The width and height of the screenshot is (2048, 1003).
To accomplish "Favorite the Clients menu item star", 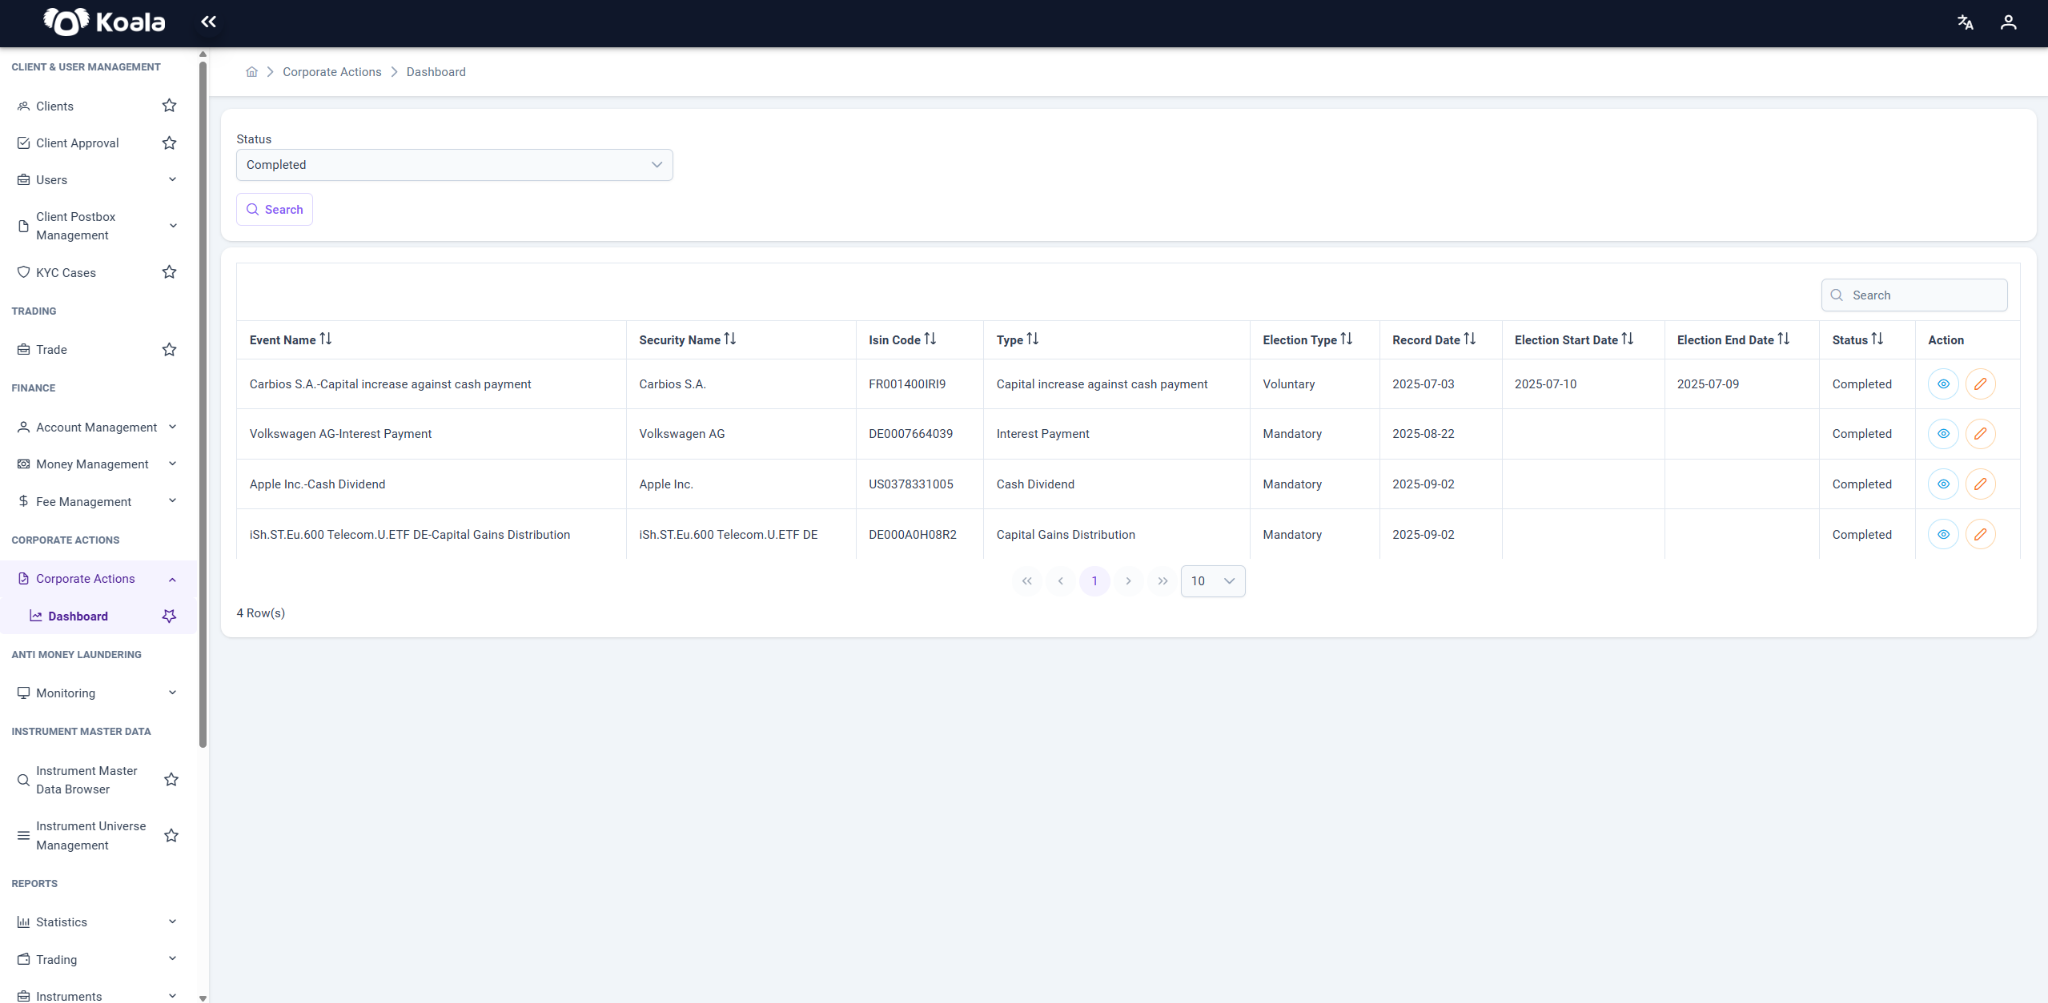I will pos(169,105).
